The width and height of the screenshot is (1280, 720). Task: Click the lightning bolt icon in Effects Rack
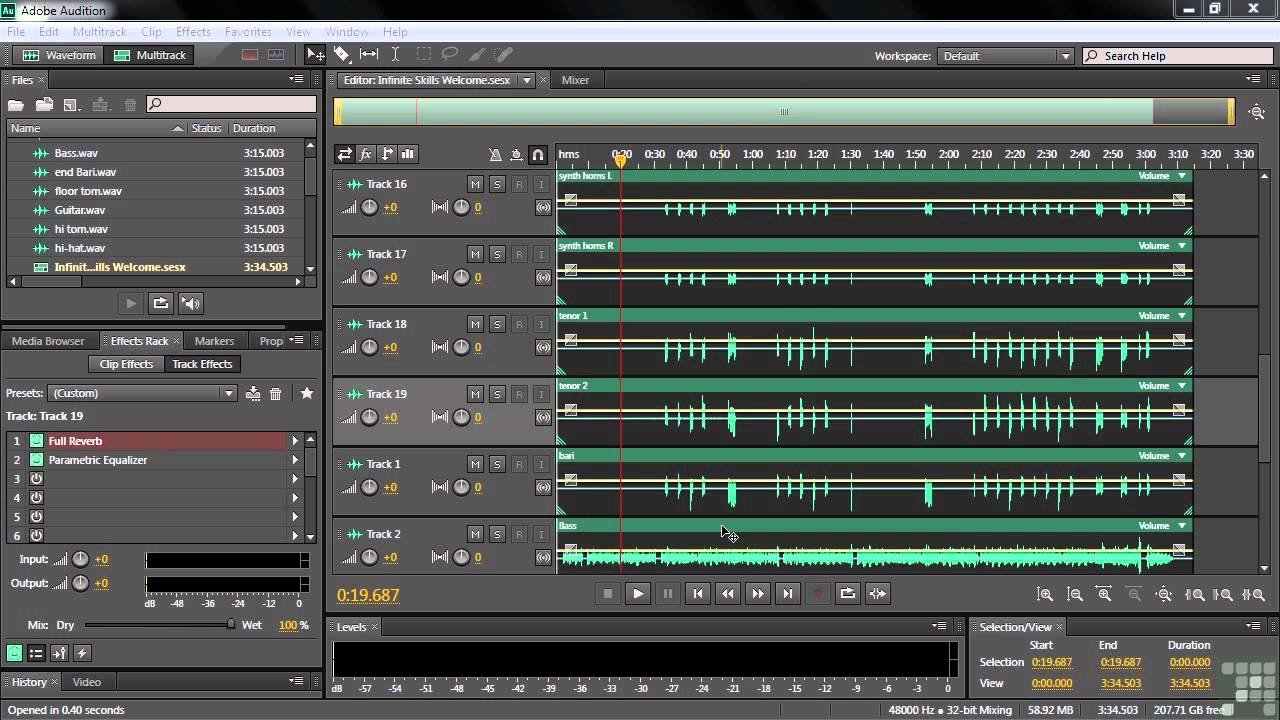tap(82, 653)
